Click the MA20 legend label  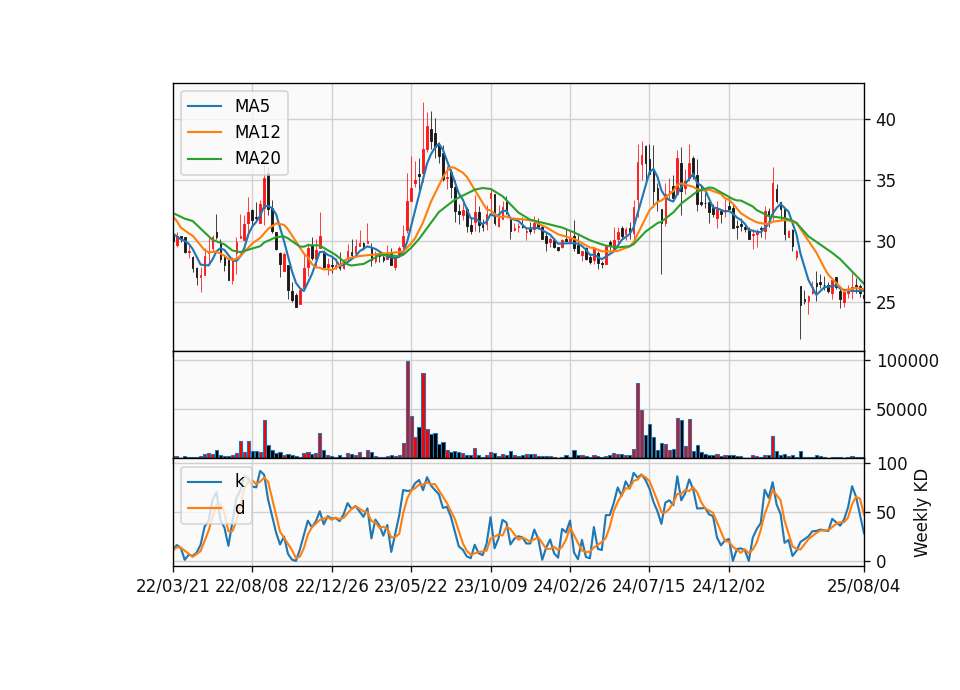pos(257,159)
